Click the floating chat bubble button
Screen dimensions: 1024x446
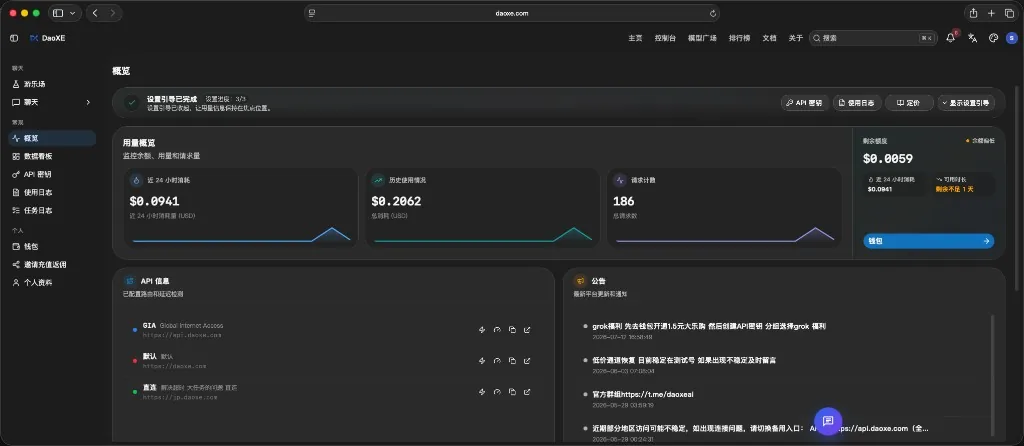click(x=827, y=421)
